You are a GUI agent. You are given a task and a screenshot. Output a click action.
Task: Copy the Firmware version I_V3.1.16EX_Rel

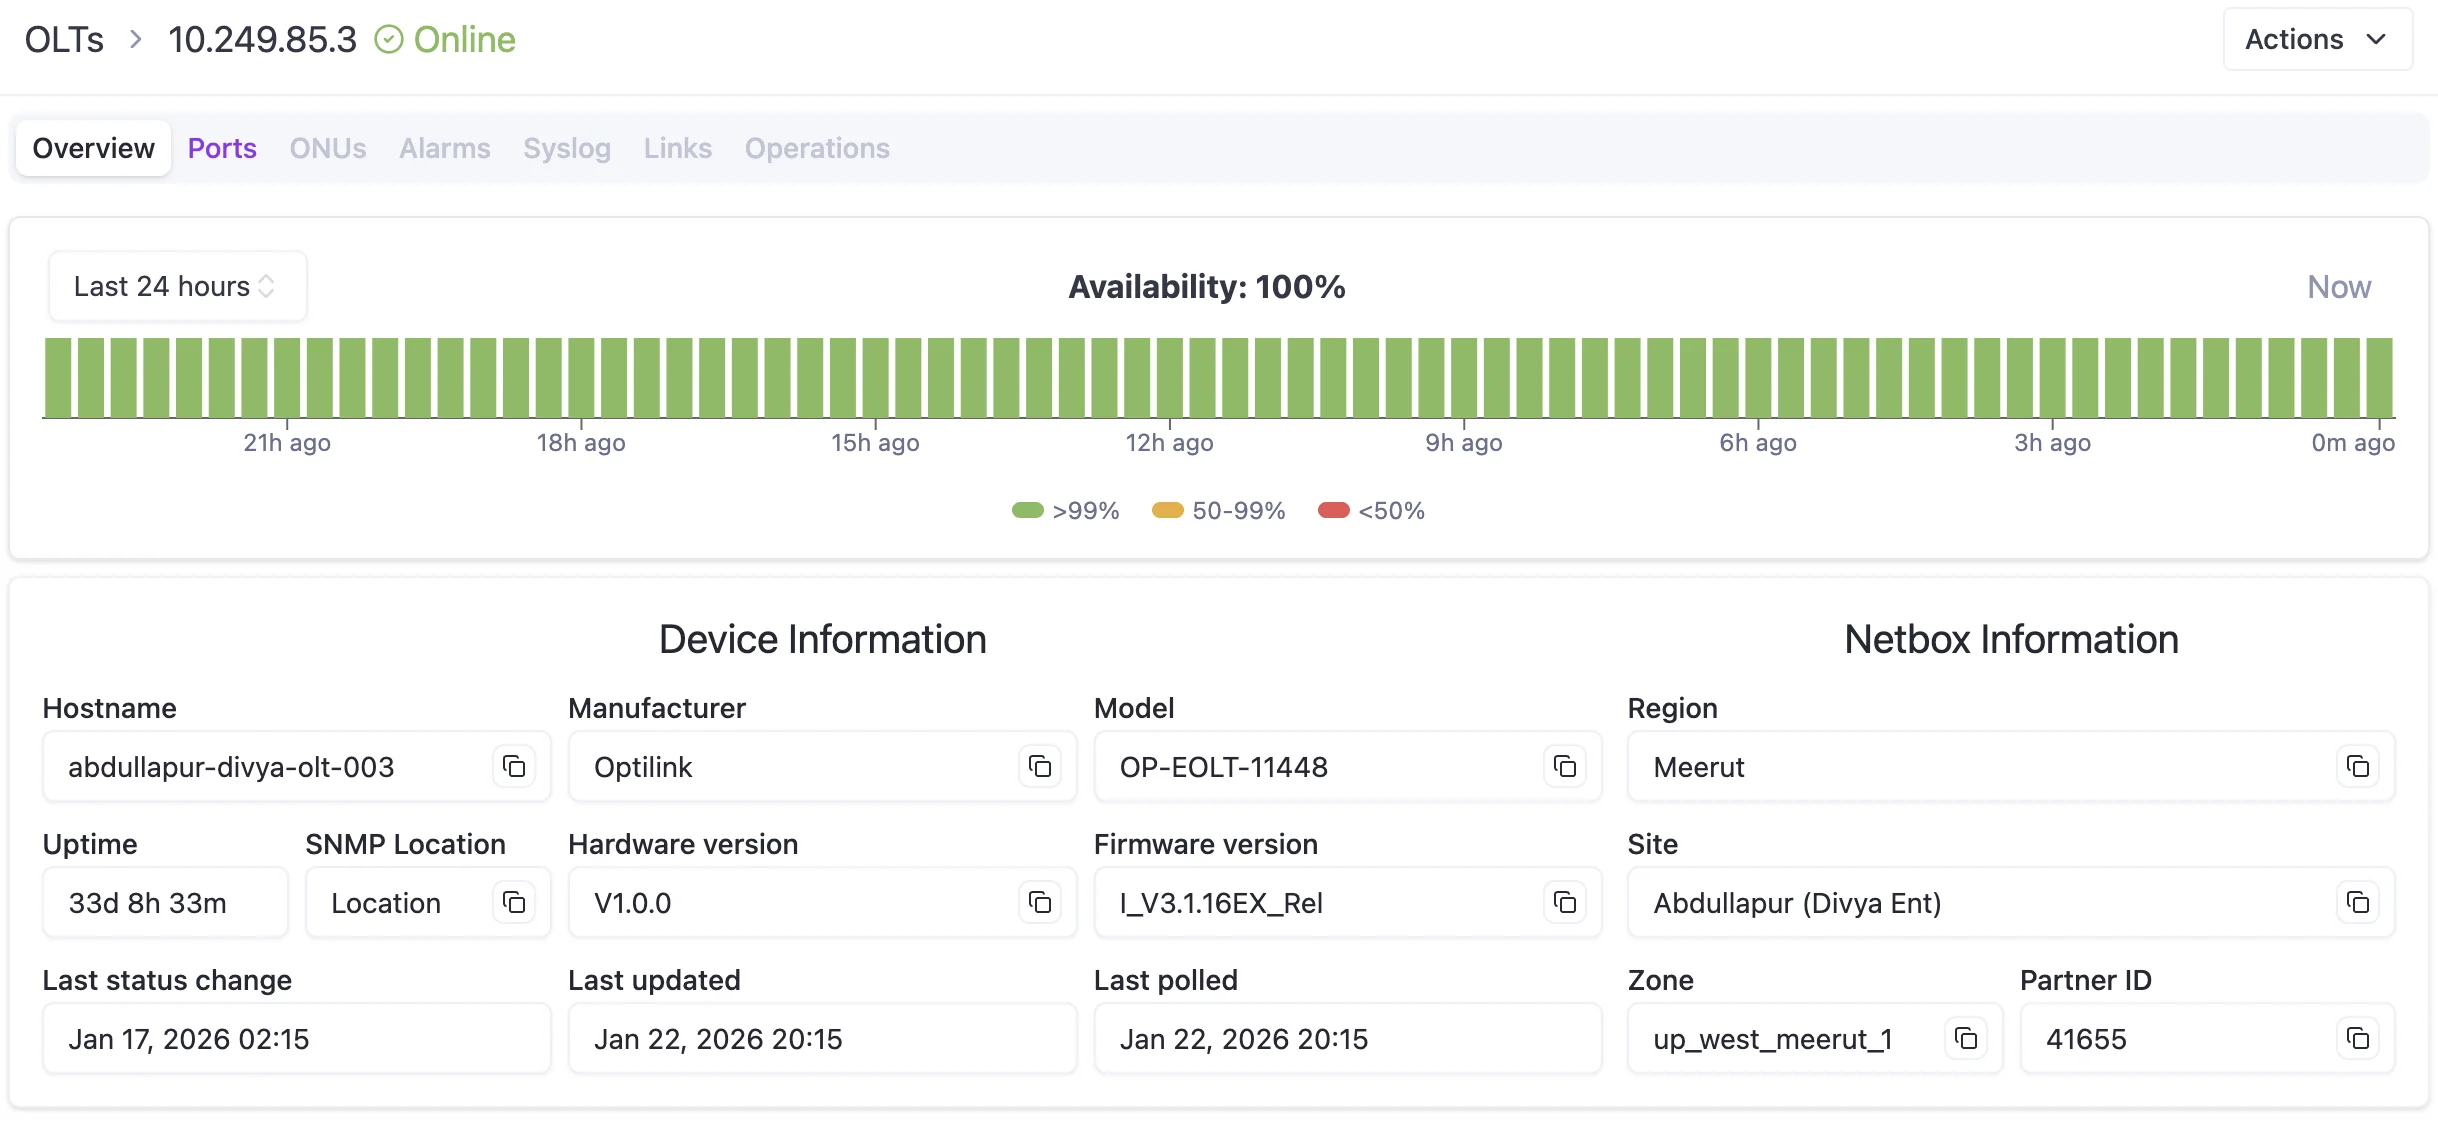coord(1565,902)
